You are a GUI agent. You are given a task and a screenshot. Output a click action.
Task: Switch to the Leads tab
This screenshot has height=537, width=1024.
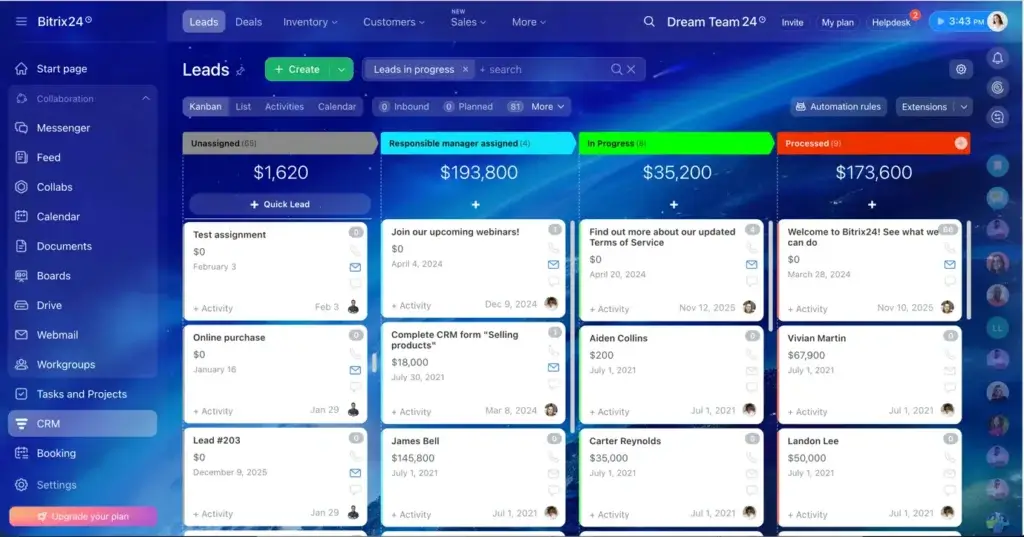click(204, 22)
